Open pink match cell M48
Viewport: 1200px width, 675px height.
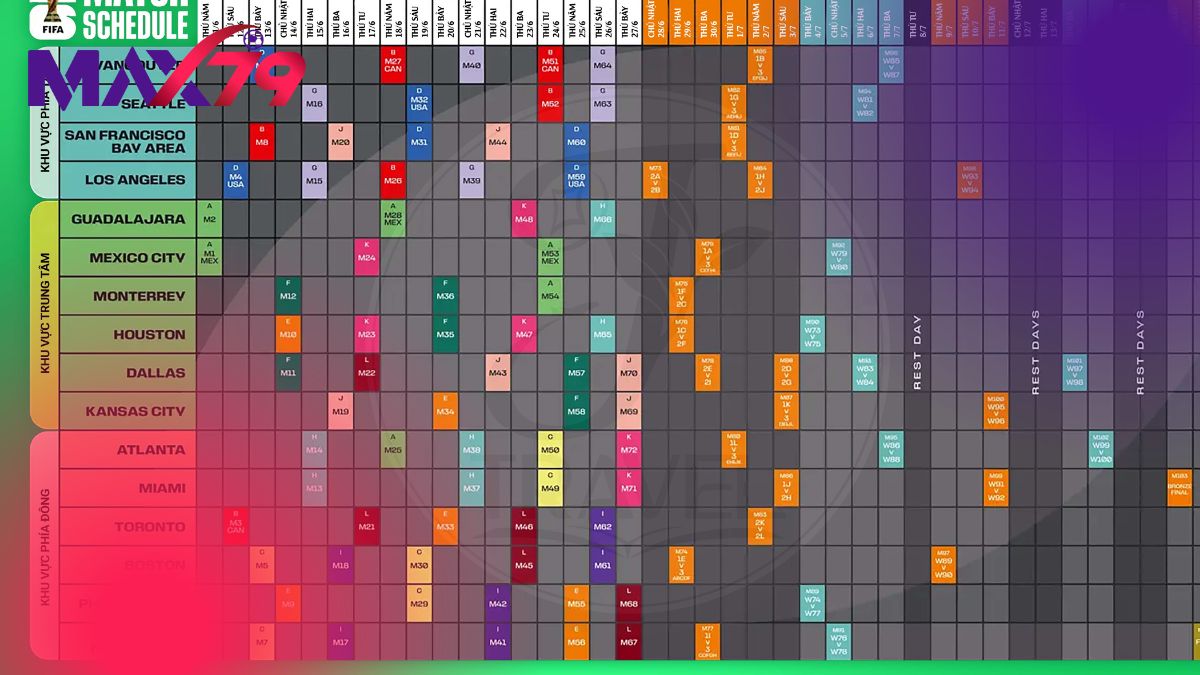[x=524, y=219]
